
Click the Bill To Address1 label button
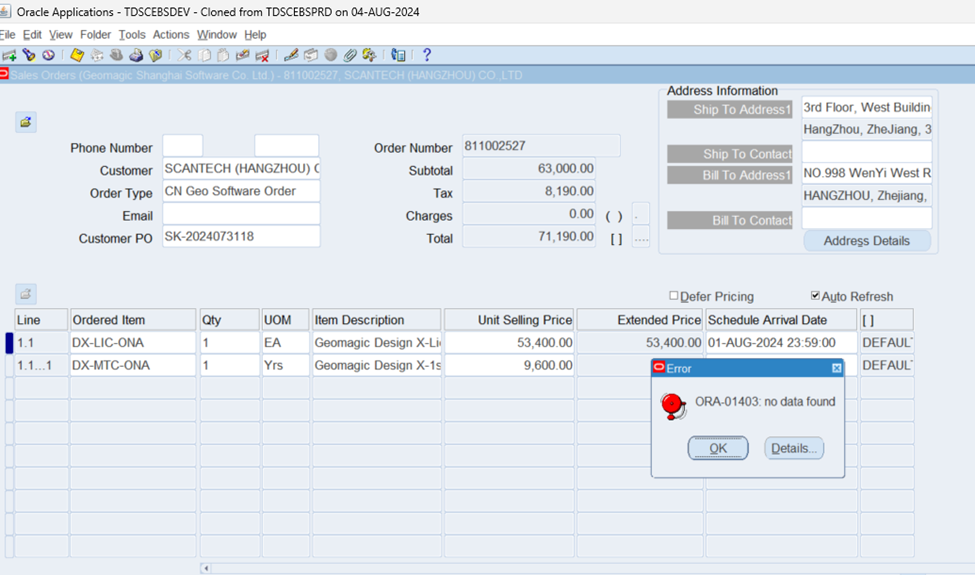tap(729, 175)
